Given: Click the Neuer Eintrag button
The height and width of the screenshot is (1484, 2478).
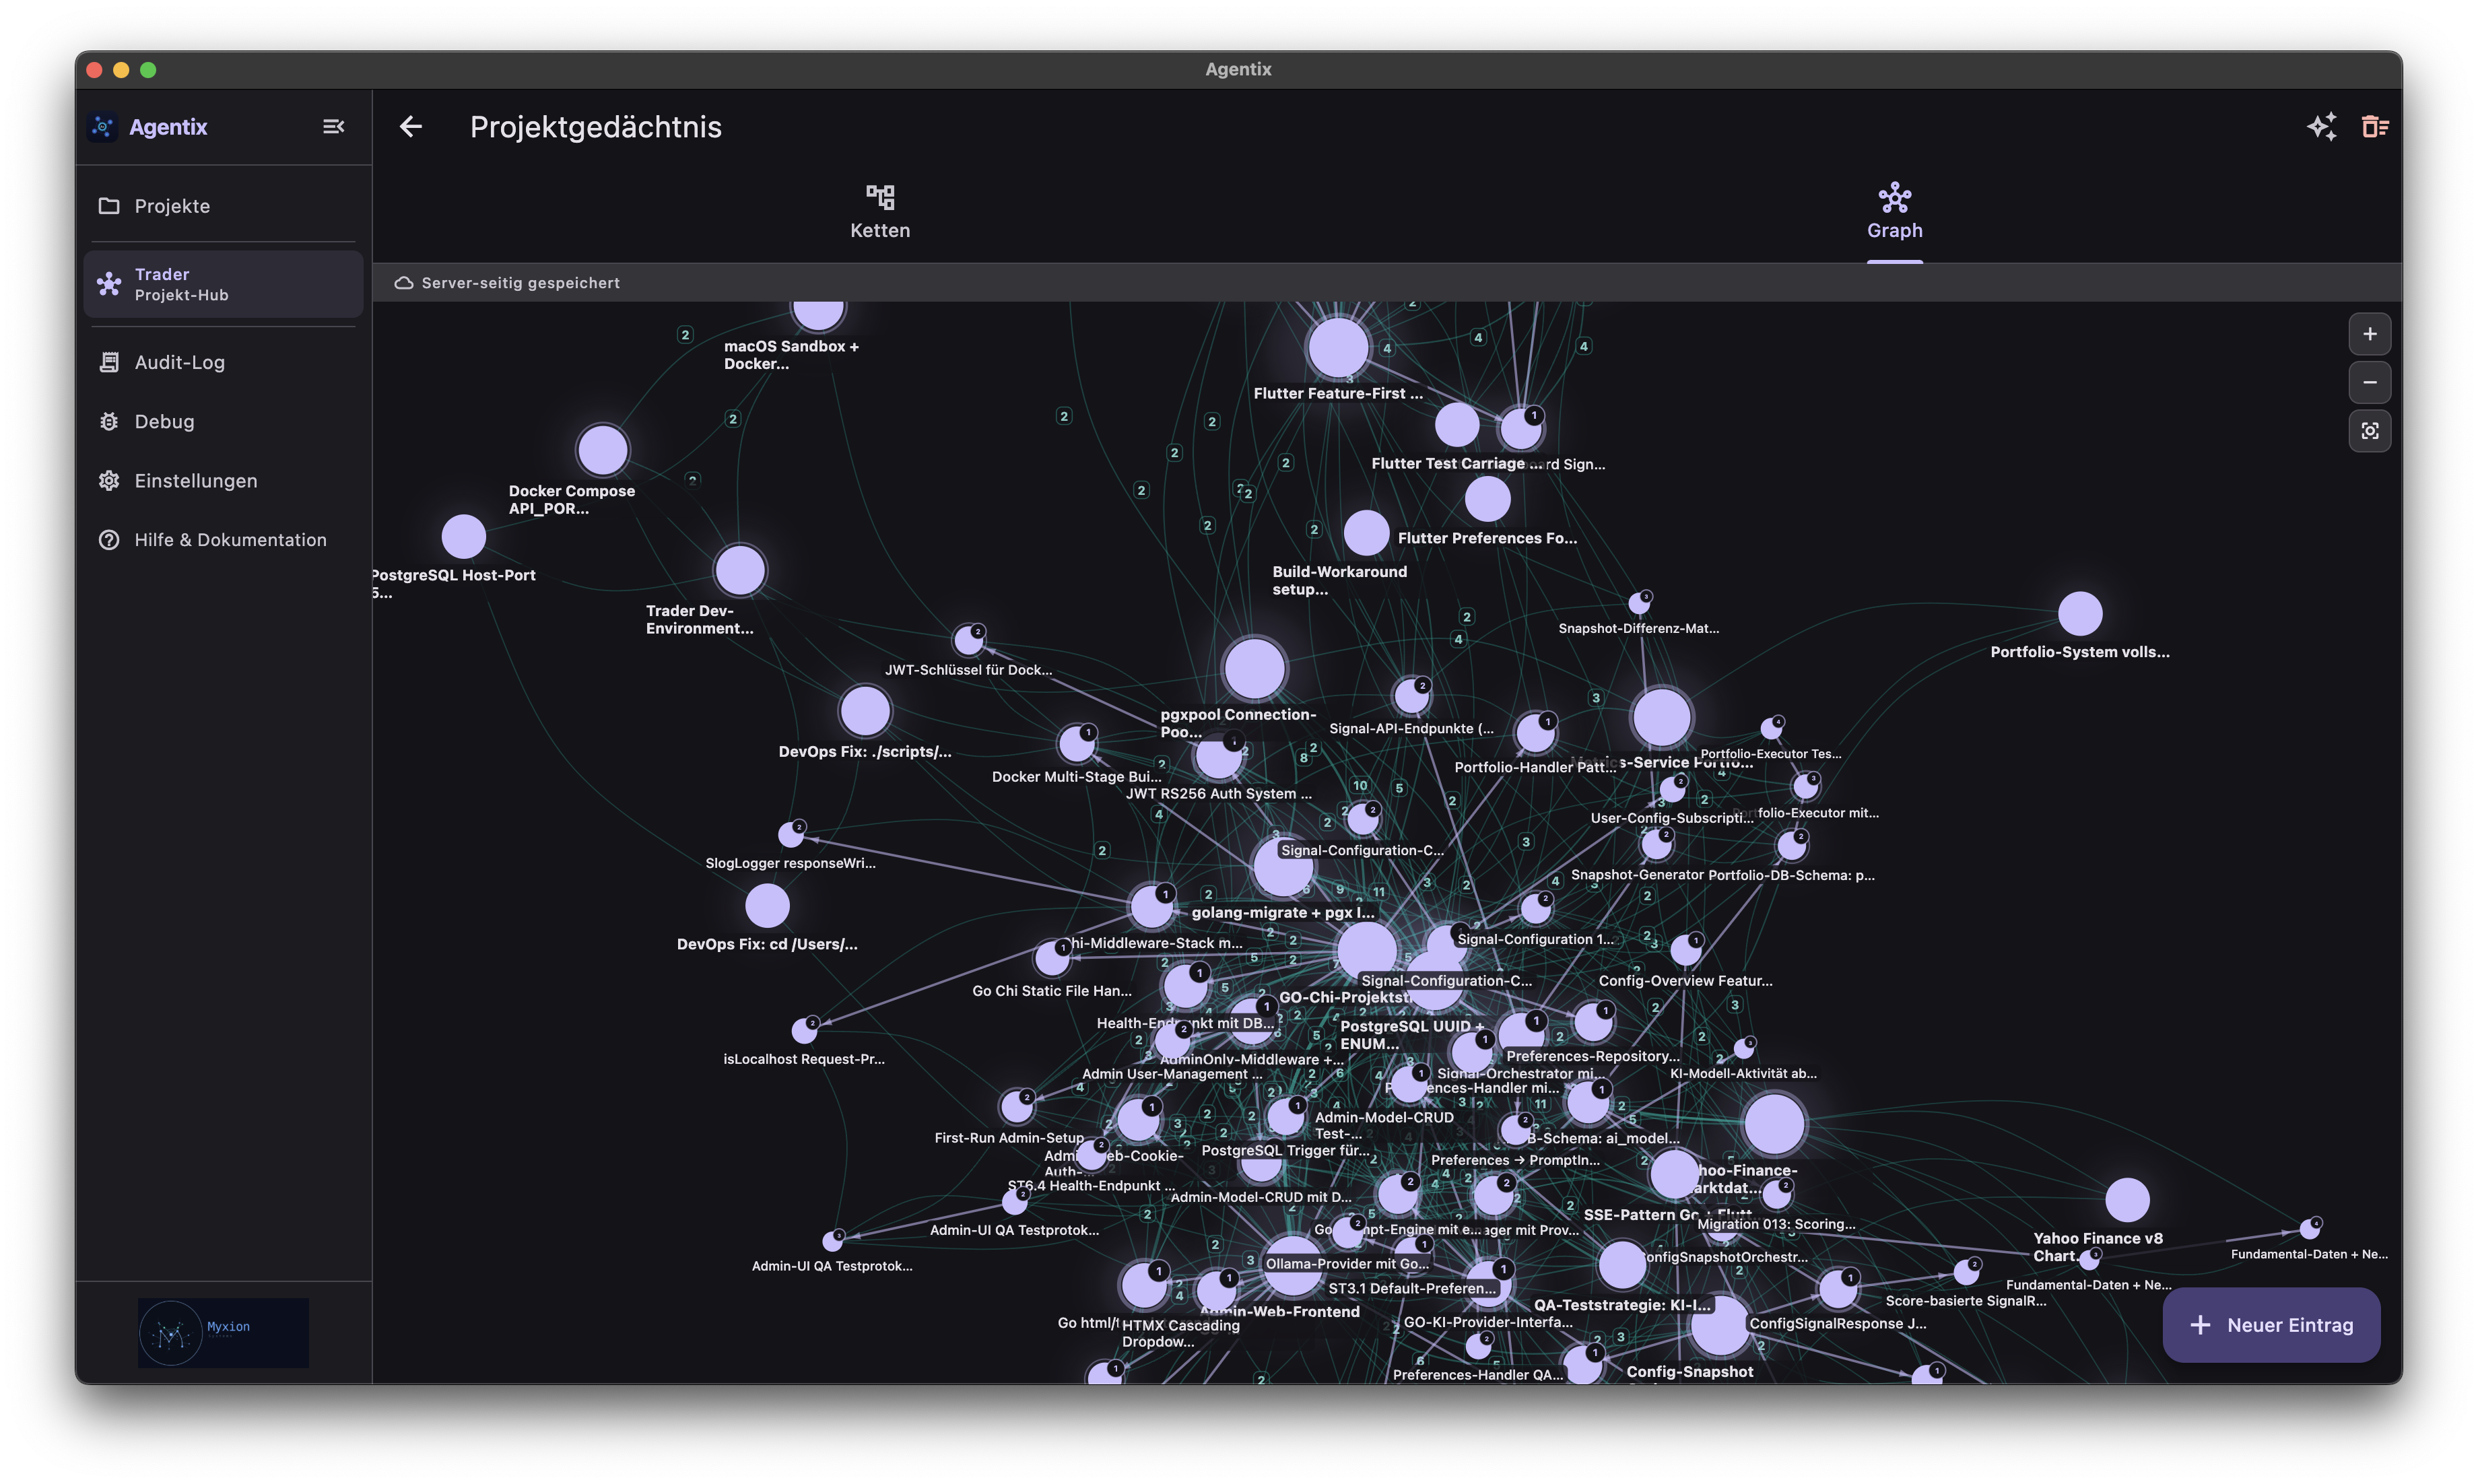Looking at the screenshot, I should pos(2271,1325).
